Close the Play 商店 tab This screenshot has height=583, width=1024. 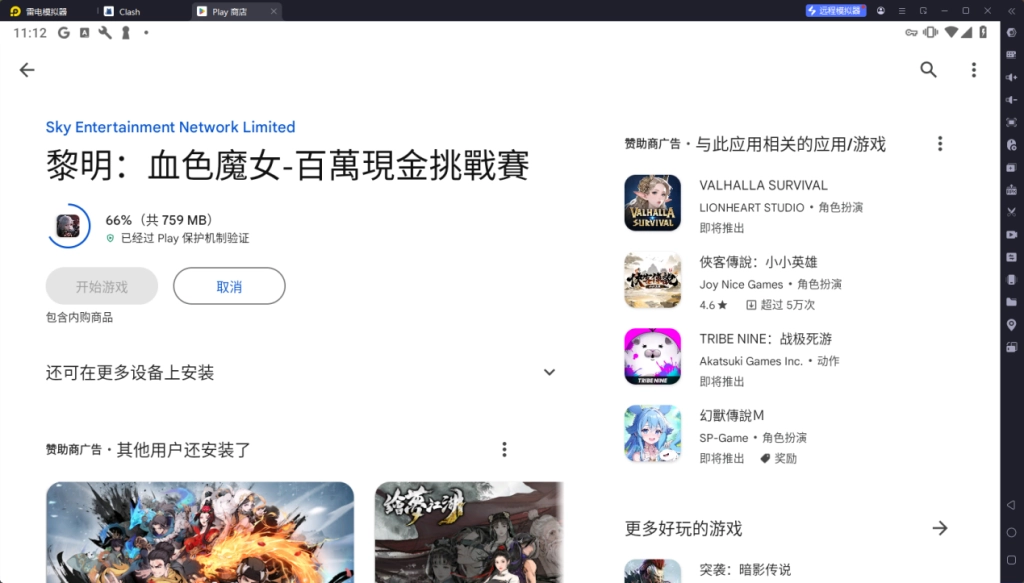[274, 11]
